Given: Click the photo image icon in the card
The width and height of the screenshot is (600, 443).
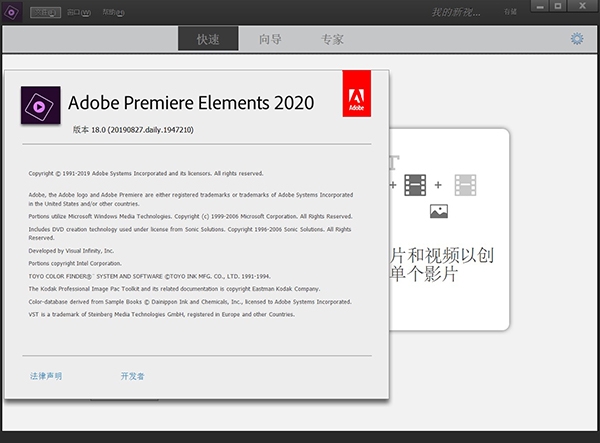Looking at the screenshot, I should 438,211.
